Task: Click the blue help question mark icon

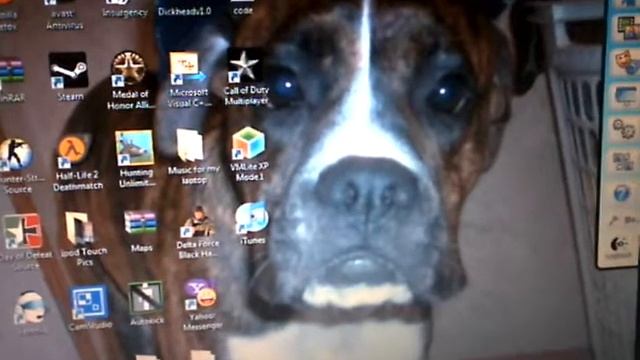Action: pyautogui.click(x=622, y=193)
